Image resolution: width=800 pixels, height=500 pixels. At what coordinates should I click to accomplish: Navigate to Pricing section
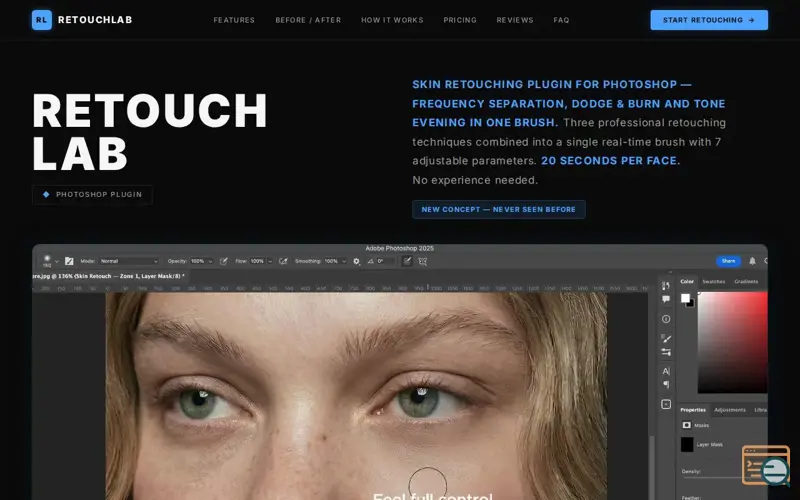[x=460, y=20]
